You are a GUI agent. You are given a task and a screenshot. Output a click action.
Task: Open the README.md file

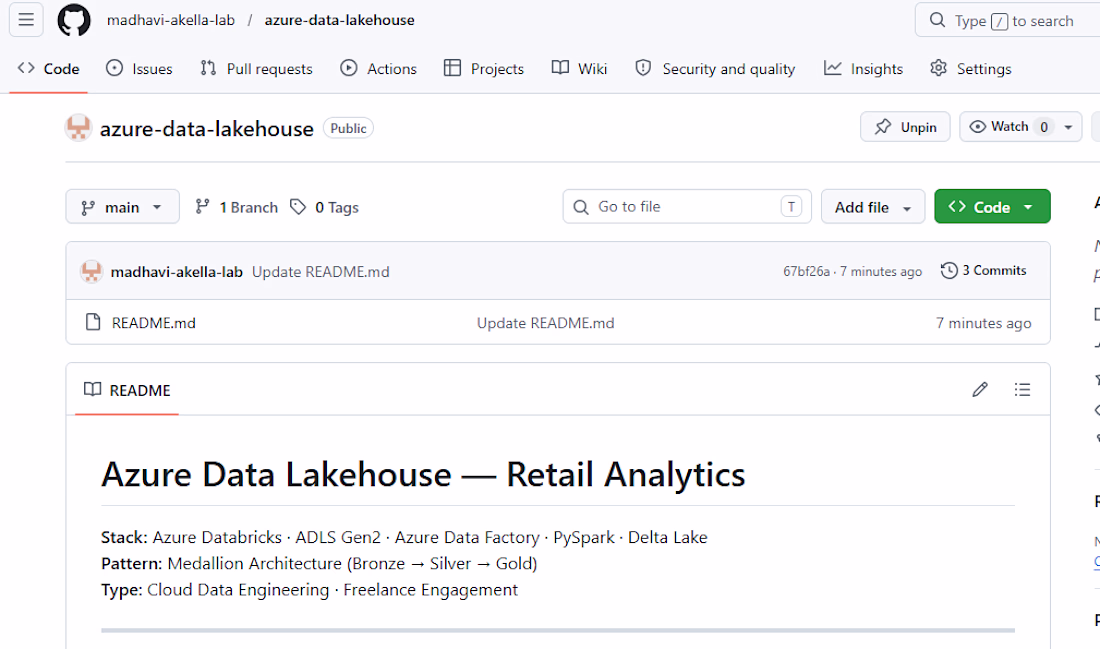pyautogui.click(x=154, y=323)
